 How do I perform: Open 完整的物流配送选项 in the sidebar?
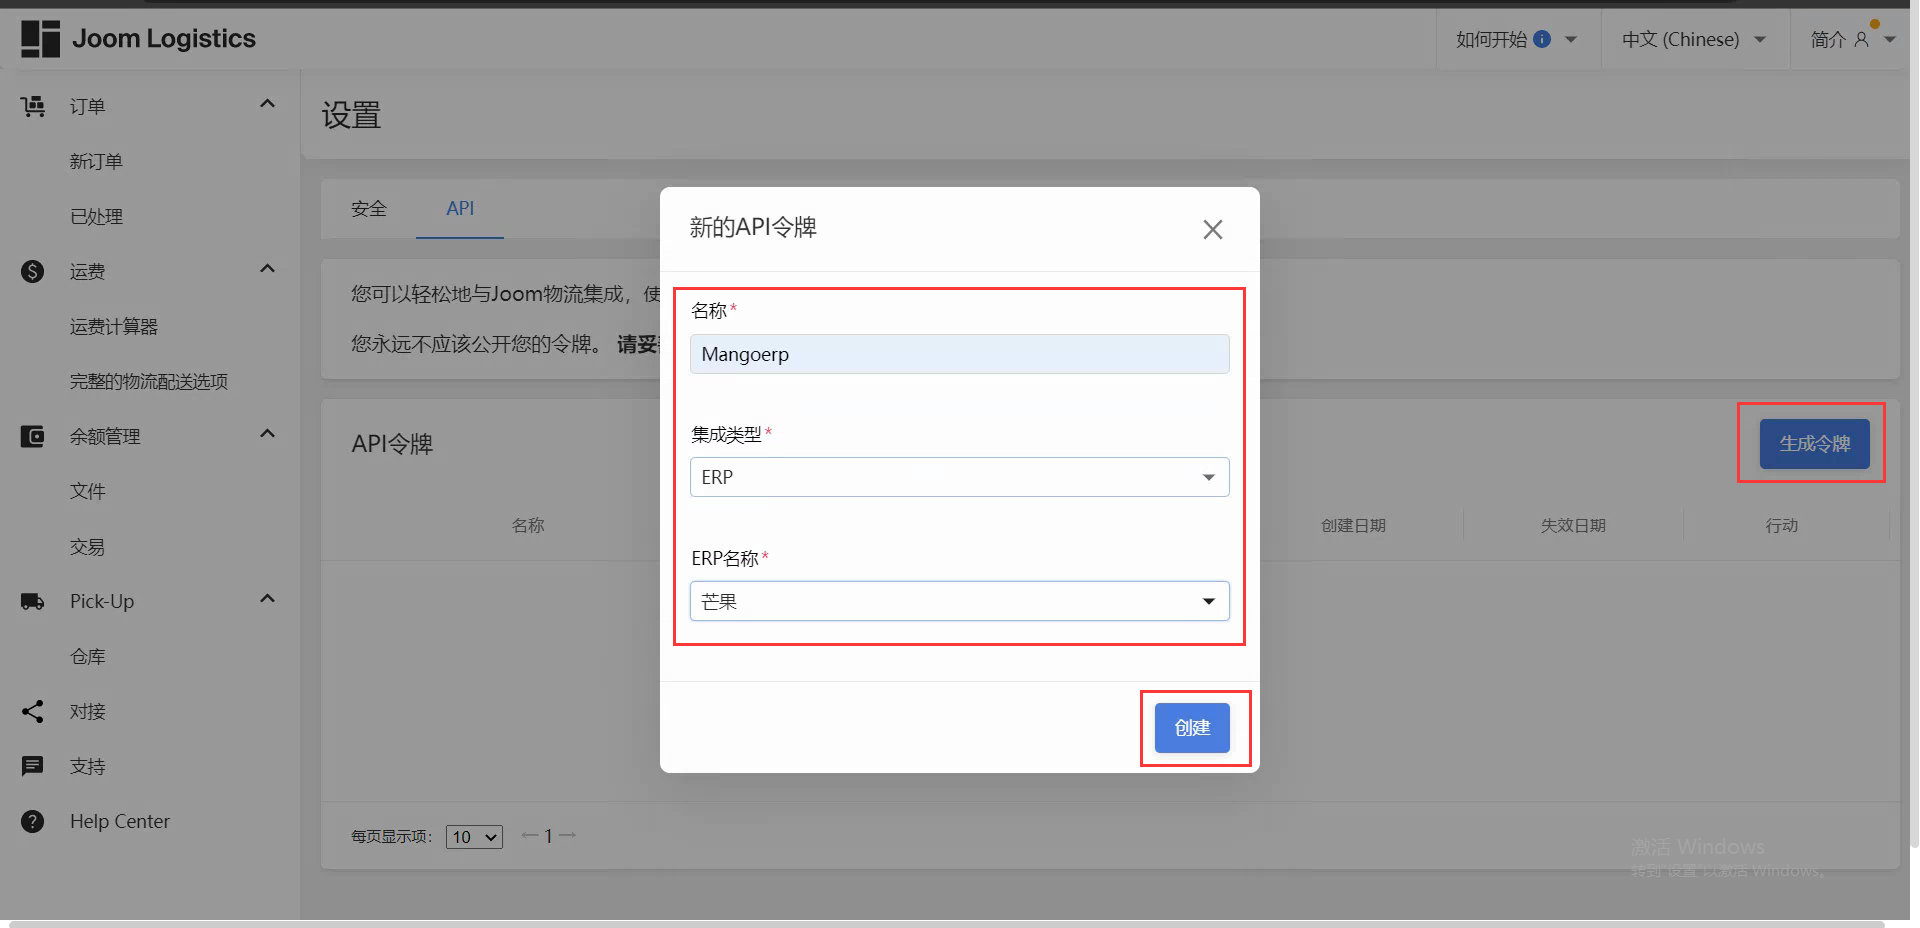click(149, 381)
